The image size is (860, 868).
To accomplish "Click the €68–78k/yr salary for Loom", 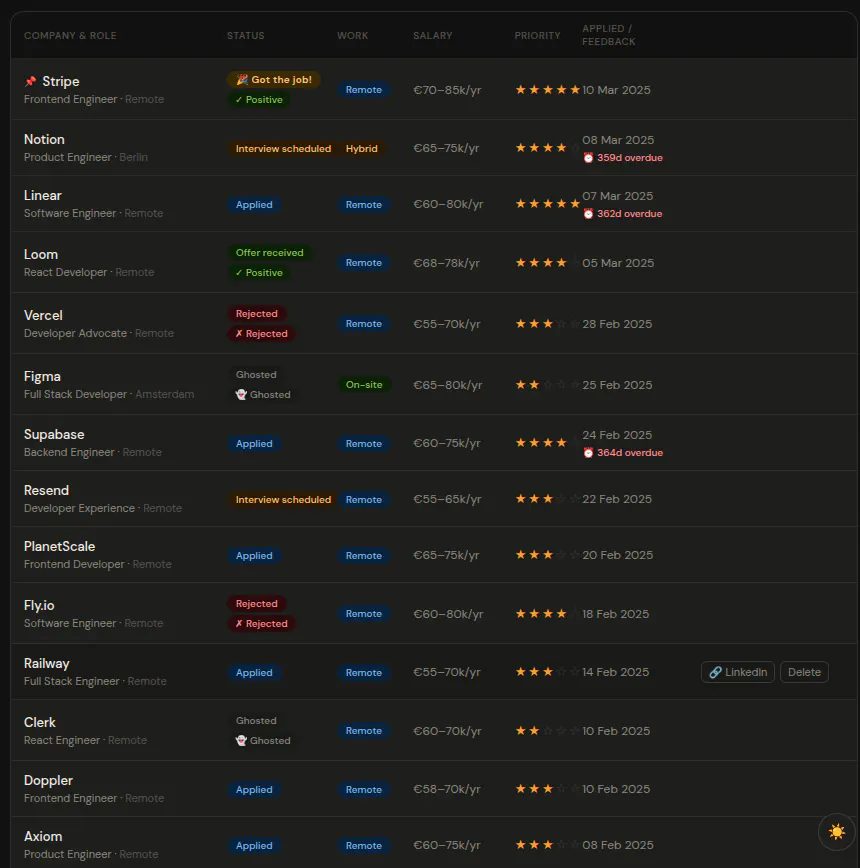I will point(447,262).
